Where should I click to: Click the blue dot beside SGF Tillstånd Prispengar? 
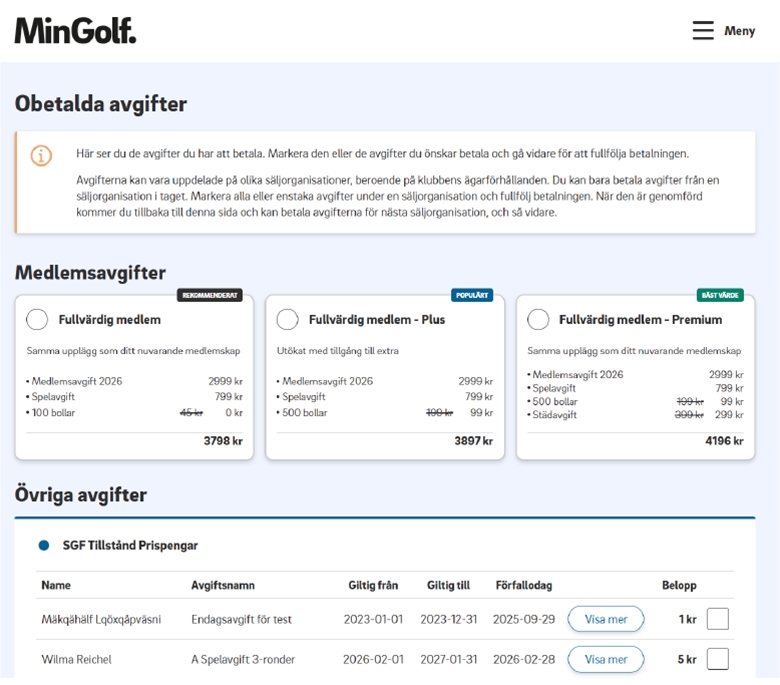43,545
